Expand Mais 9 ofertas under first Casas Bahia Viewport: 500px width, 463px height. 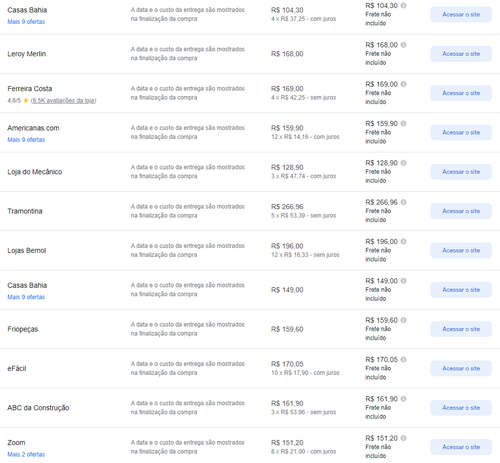(x=26, y=22)
